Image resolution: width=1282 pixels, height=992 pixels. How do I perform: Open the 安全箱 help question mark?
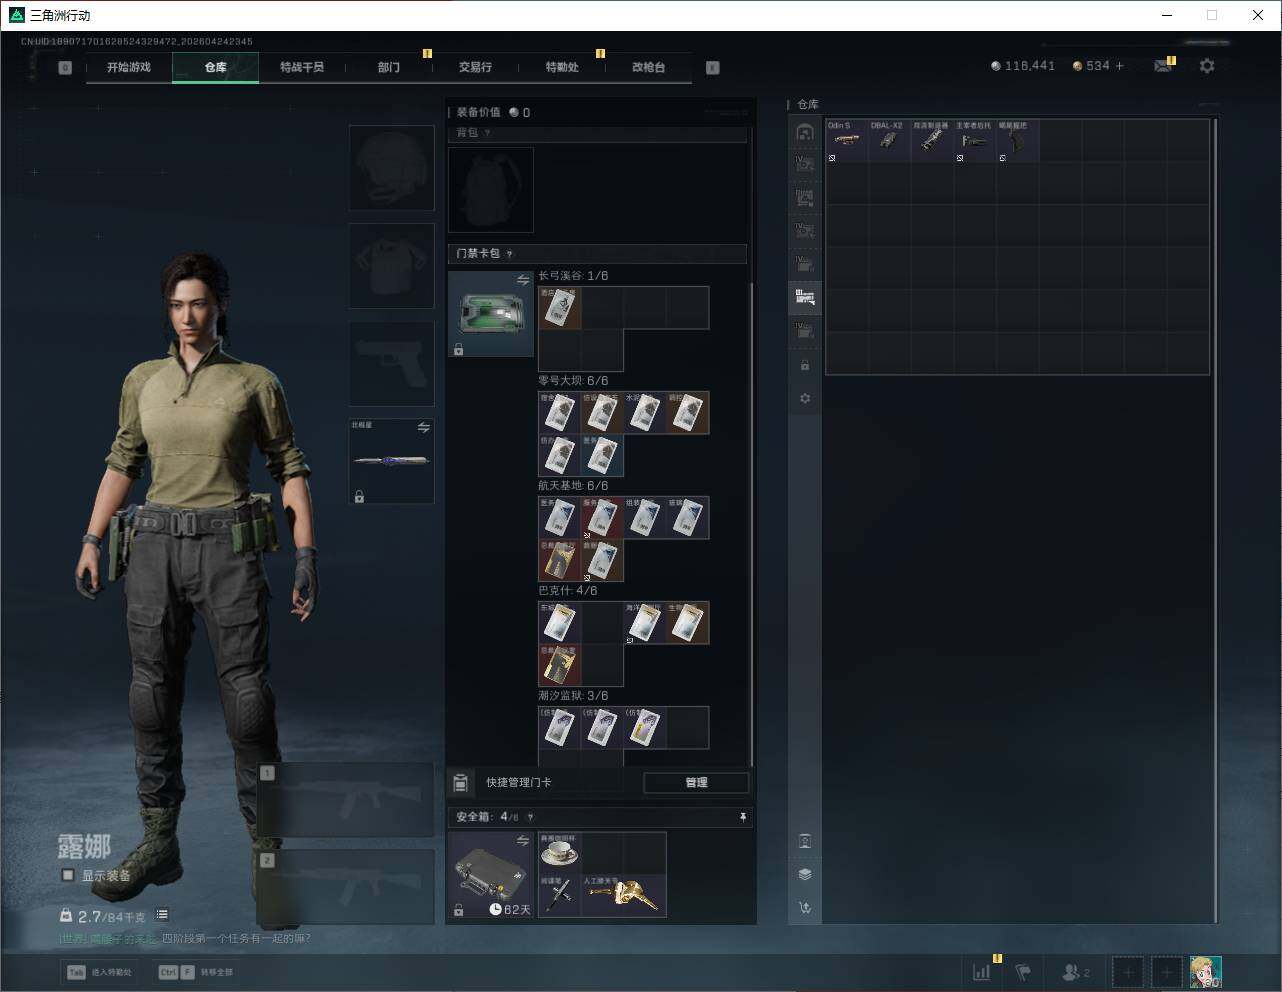[x=530, y=817]
